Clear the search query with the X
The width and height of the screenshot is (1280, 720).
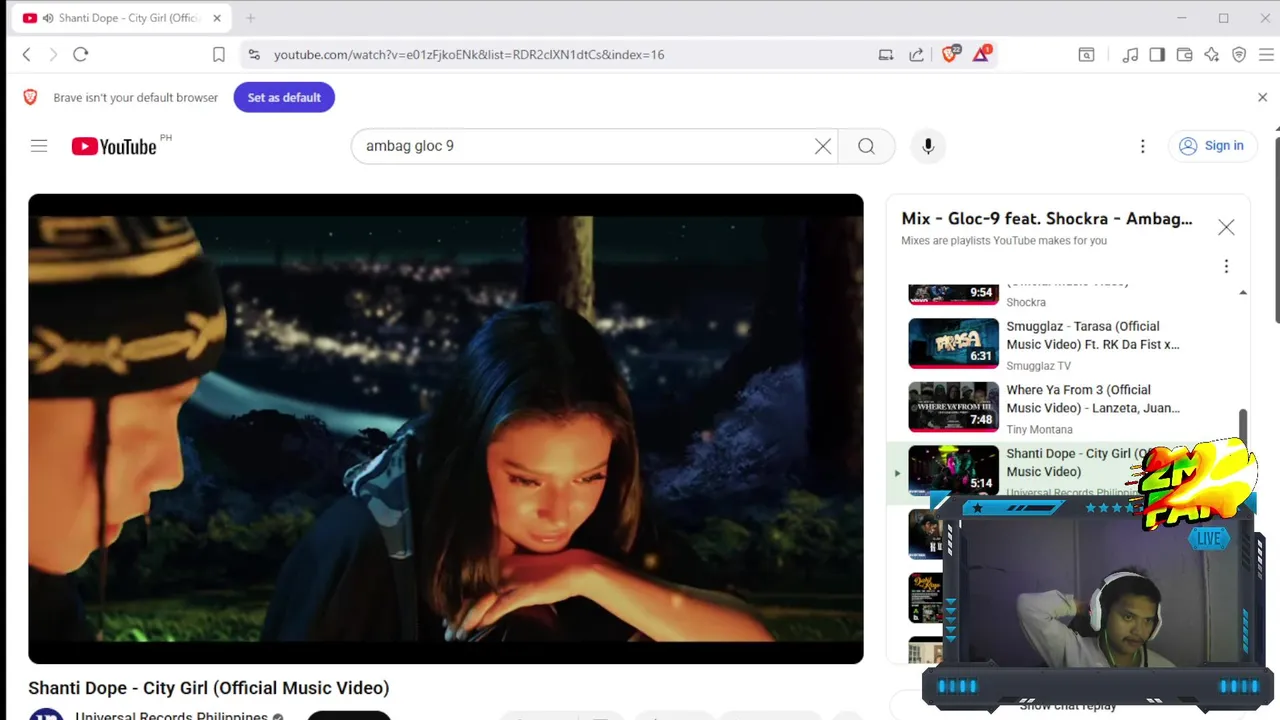pyautogui.click(x=823, y=146)
